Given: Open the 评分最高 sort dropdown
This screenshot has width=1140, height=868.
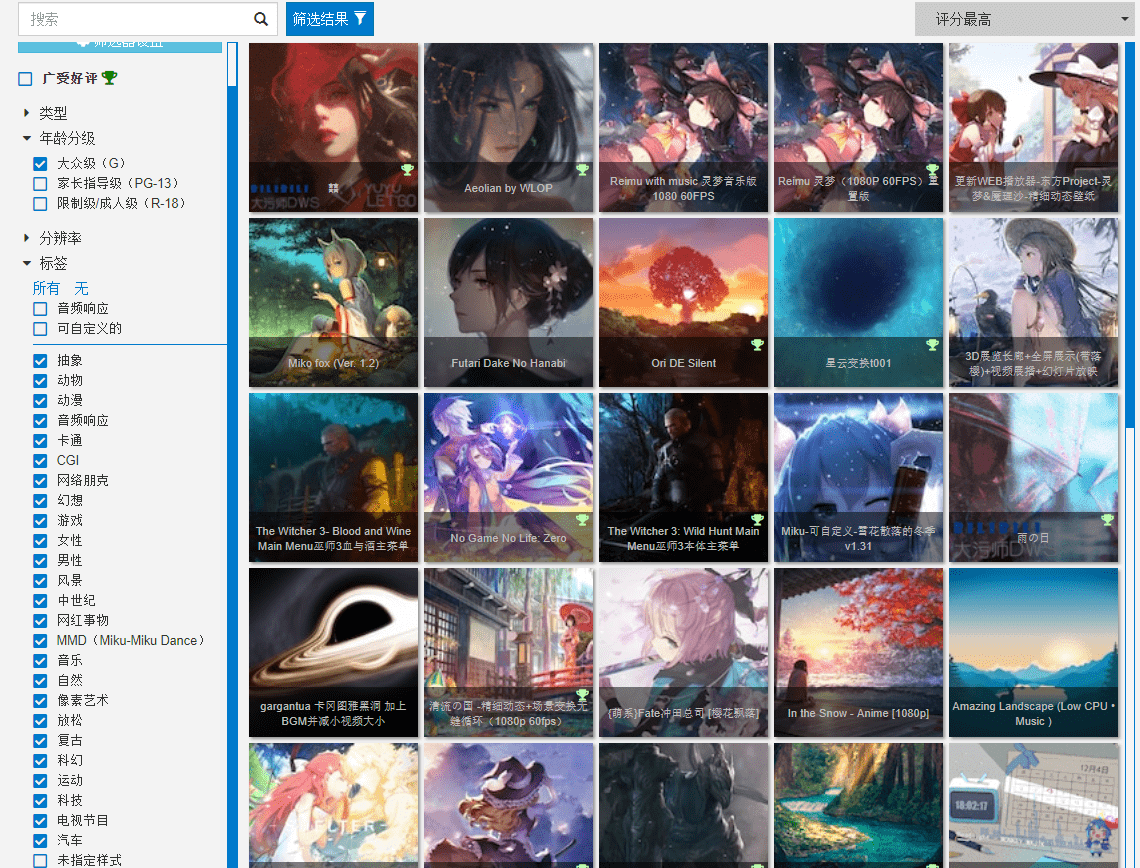Looking at the screenshot, I should click(1023, 19).
